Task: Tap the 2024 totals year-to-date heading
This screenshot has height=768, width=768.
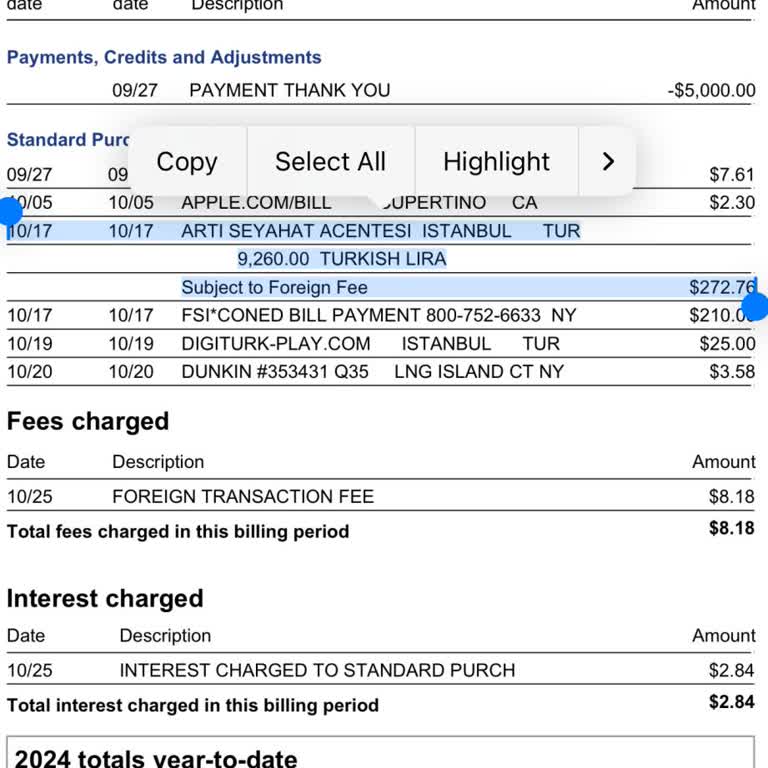Action: [156, 758]
